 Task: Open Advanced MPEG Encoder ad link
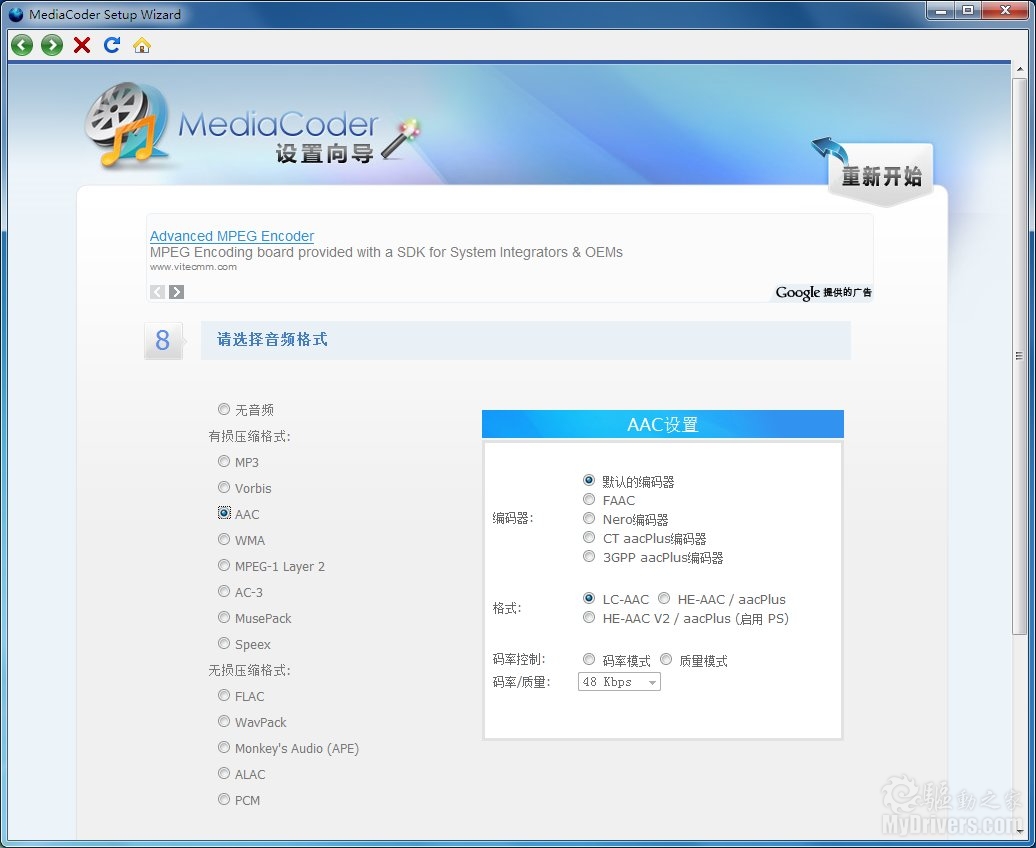pyautogui.click(x=232, y=236)
